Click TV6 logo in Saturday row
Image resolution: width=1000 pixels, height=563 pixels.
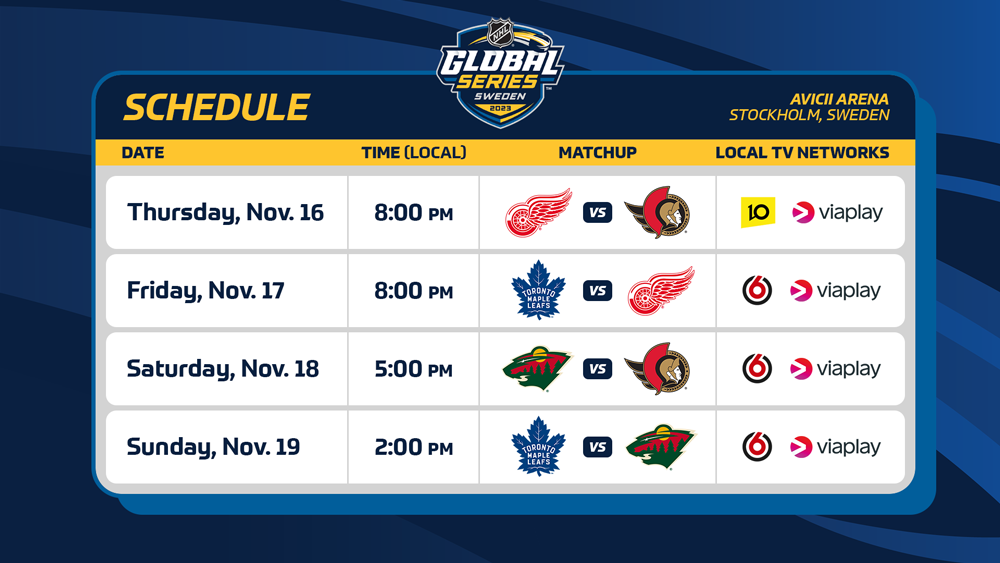tap(757, 368)
